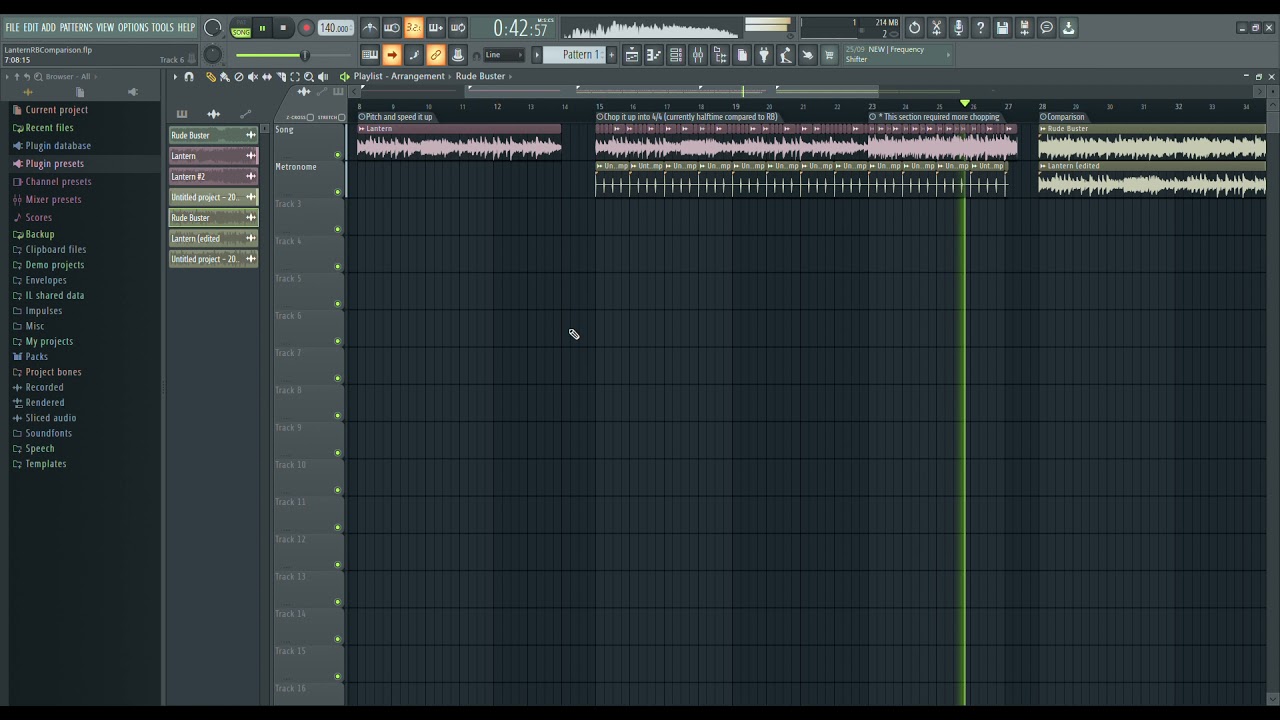Expand the Soundfonts folder in browser
Image resolution: width=1280 pixels, height=720 pixels.
48,434
